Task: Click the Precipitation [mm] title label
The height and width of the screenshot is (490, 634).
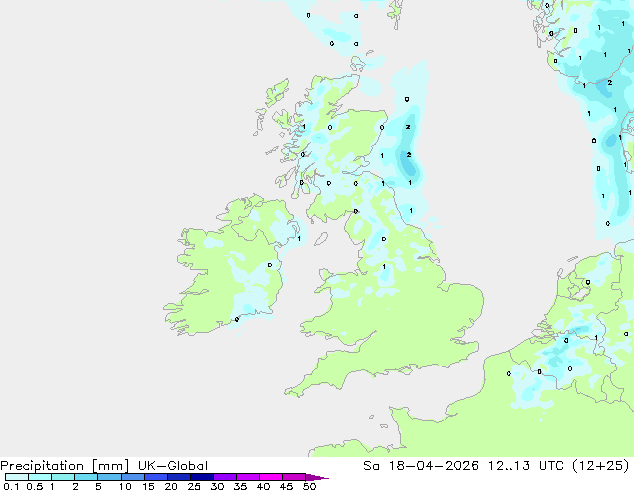Action: coord(65,466)
